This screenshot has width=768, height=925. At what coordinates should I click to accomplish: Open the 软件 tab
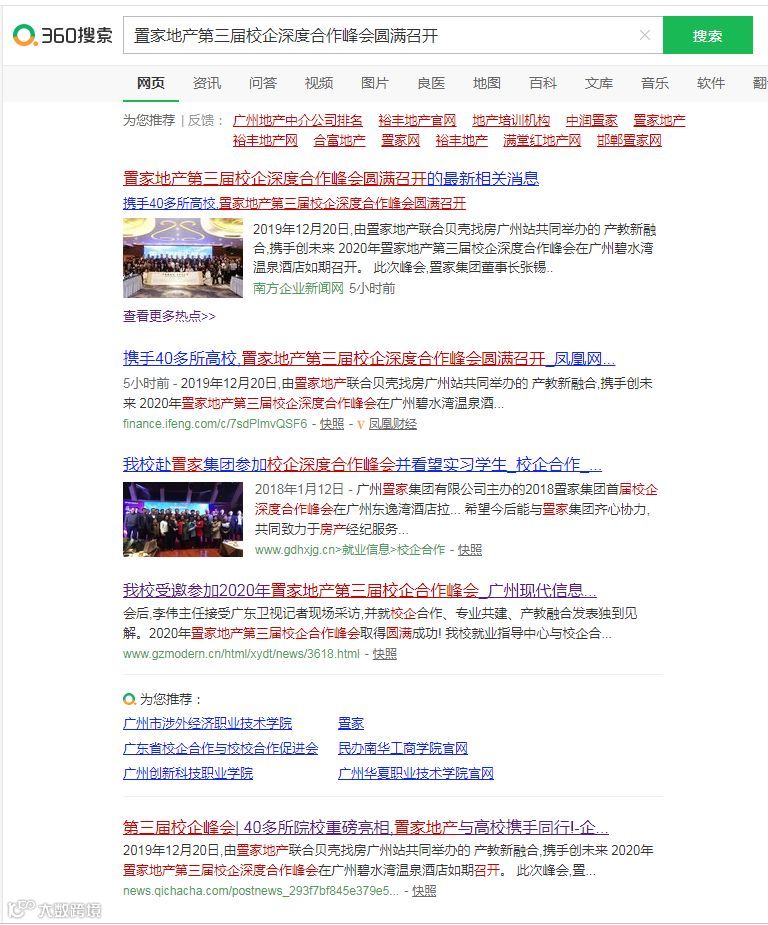click(711, 83)
